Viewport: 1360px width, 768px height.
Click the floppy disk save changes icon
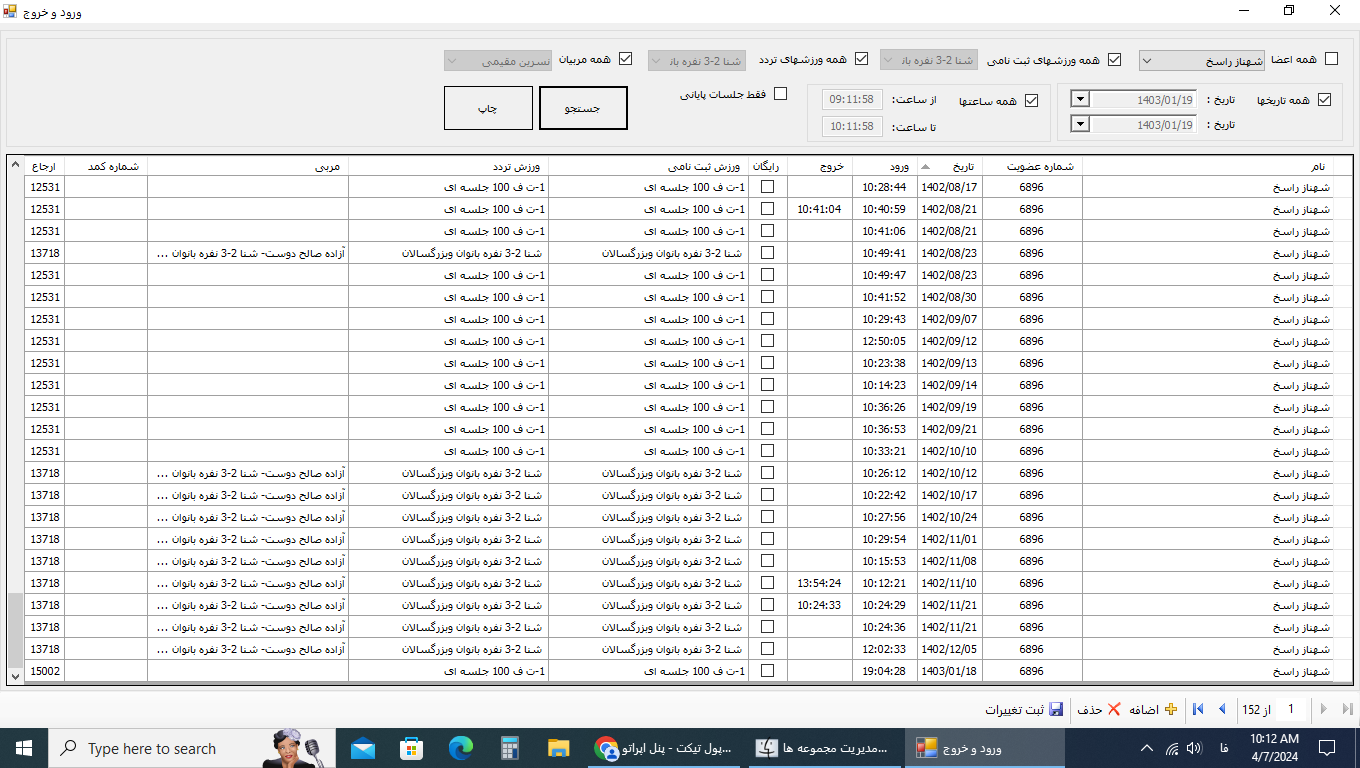(x=1056, y=709)
